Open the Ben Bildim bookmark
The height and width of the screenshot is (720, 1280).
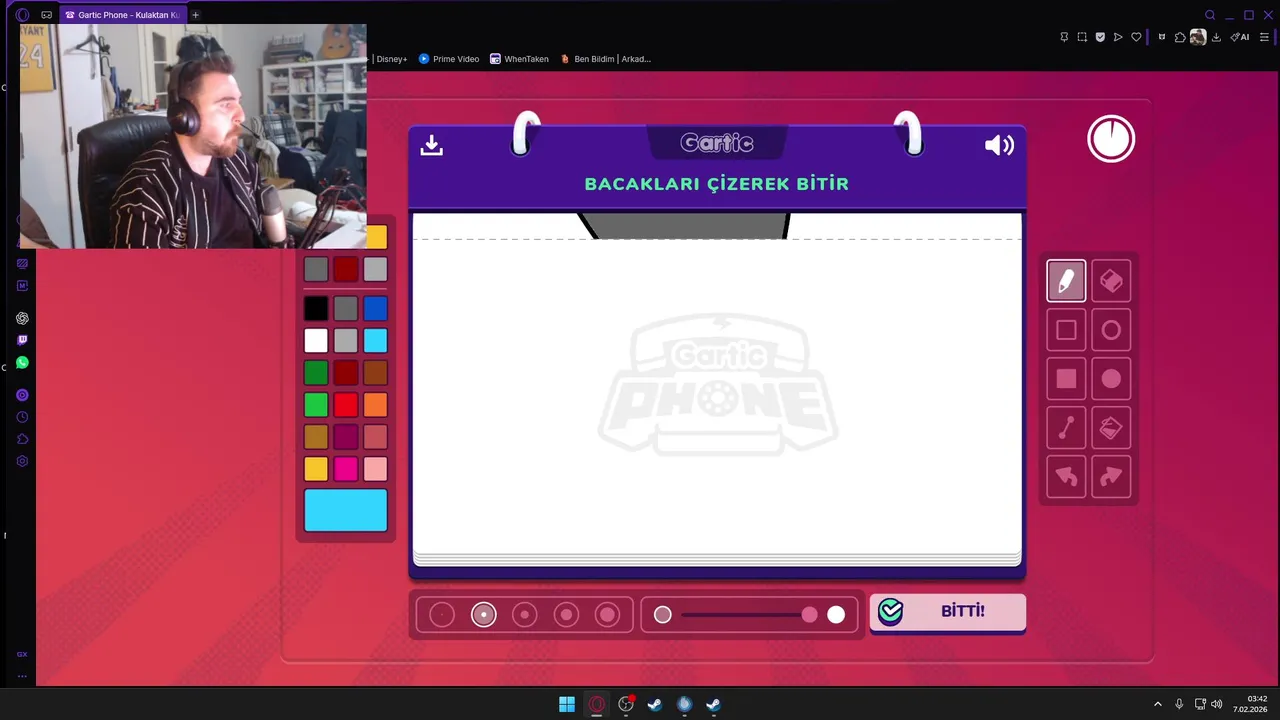(x=606, y=59)
